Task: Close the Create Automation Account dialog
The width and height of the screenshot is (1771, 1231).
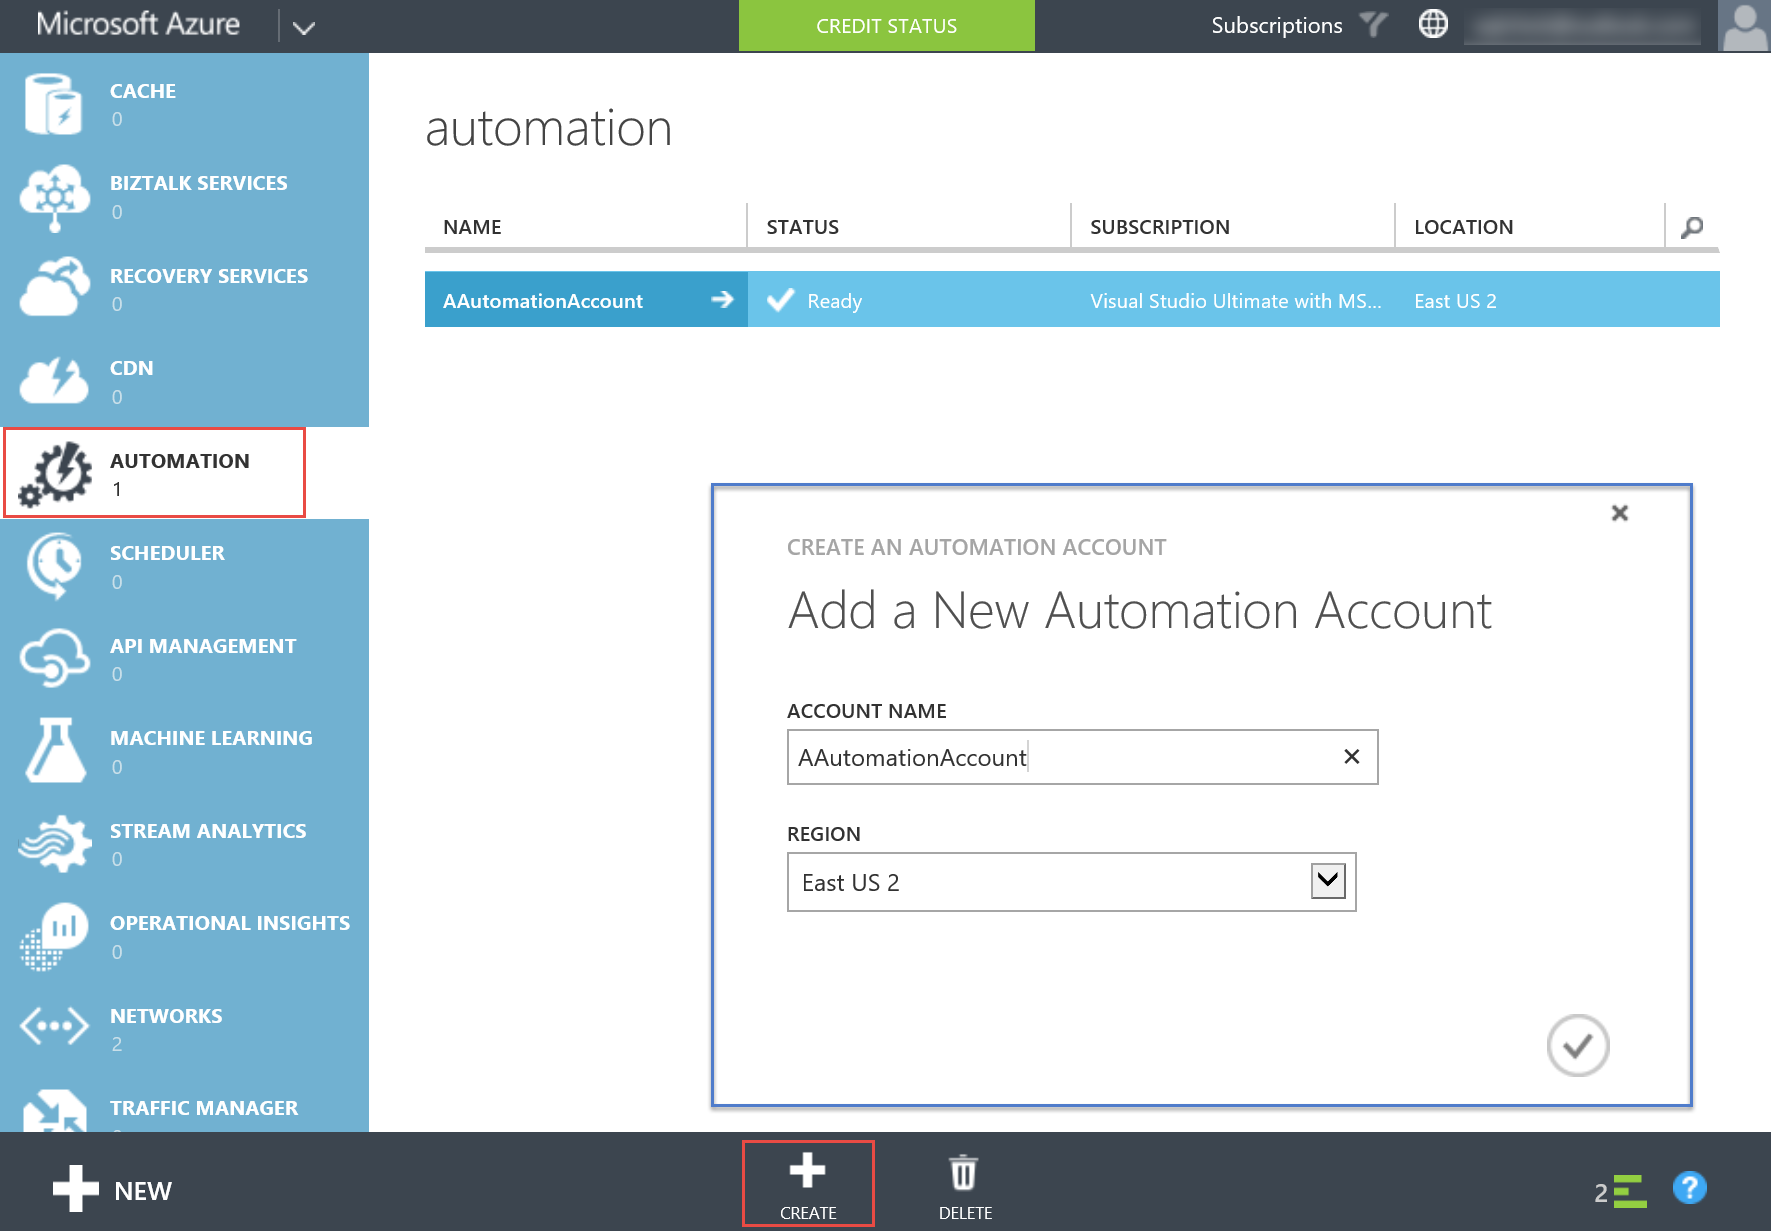Action: point(1620,513)
